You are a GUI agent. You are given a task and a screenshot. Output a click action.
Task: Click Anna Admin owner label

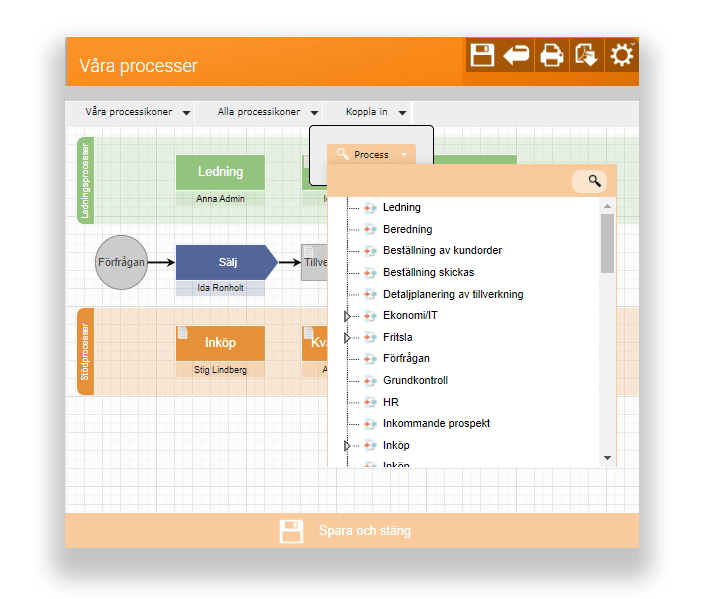pos(220,199)
